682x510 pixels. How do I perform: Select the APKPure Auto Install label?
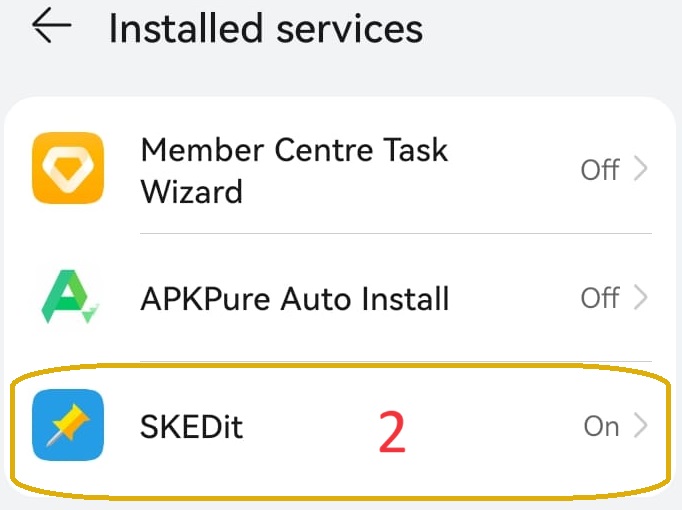click(x=294, y=298)
